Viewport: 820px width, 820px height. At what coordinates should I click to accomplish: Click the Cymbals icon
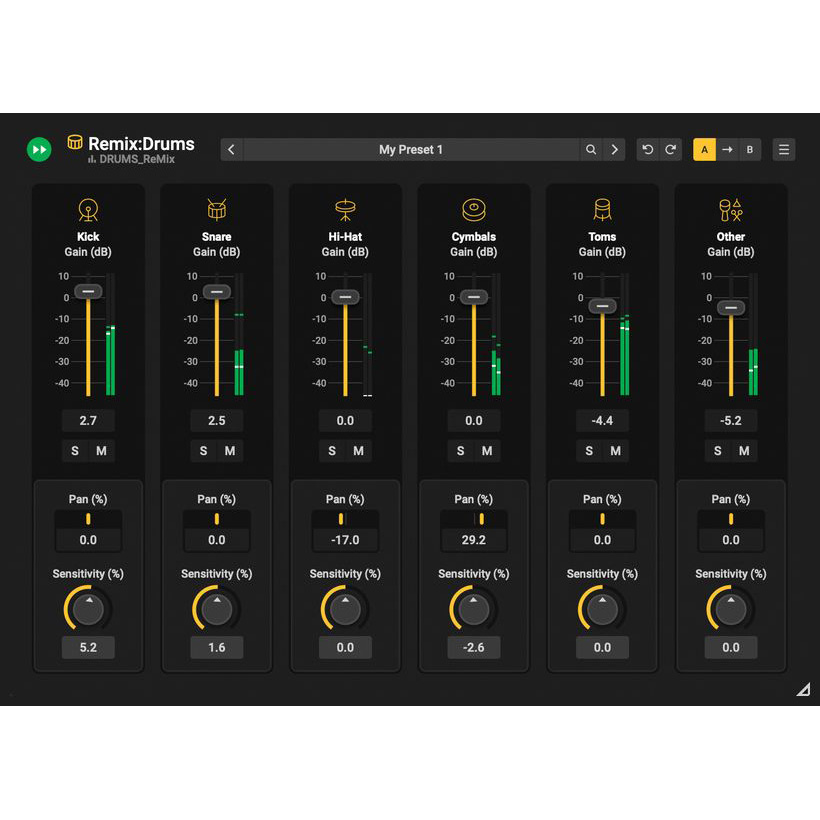click(x=474, y=210)
